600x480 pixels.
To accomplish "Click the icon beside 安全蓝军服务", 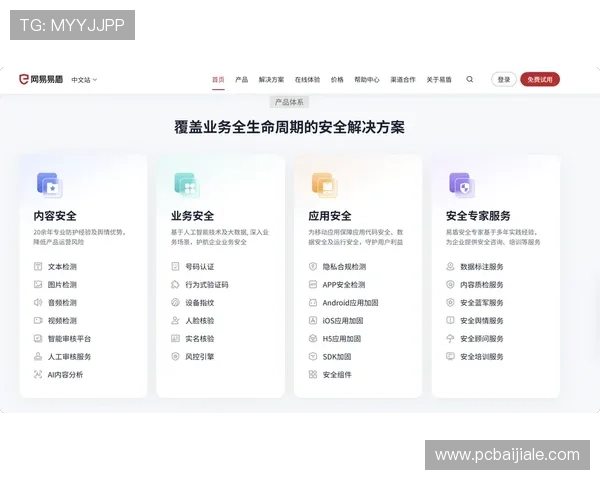I will (450, 302).
